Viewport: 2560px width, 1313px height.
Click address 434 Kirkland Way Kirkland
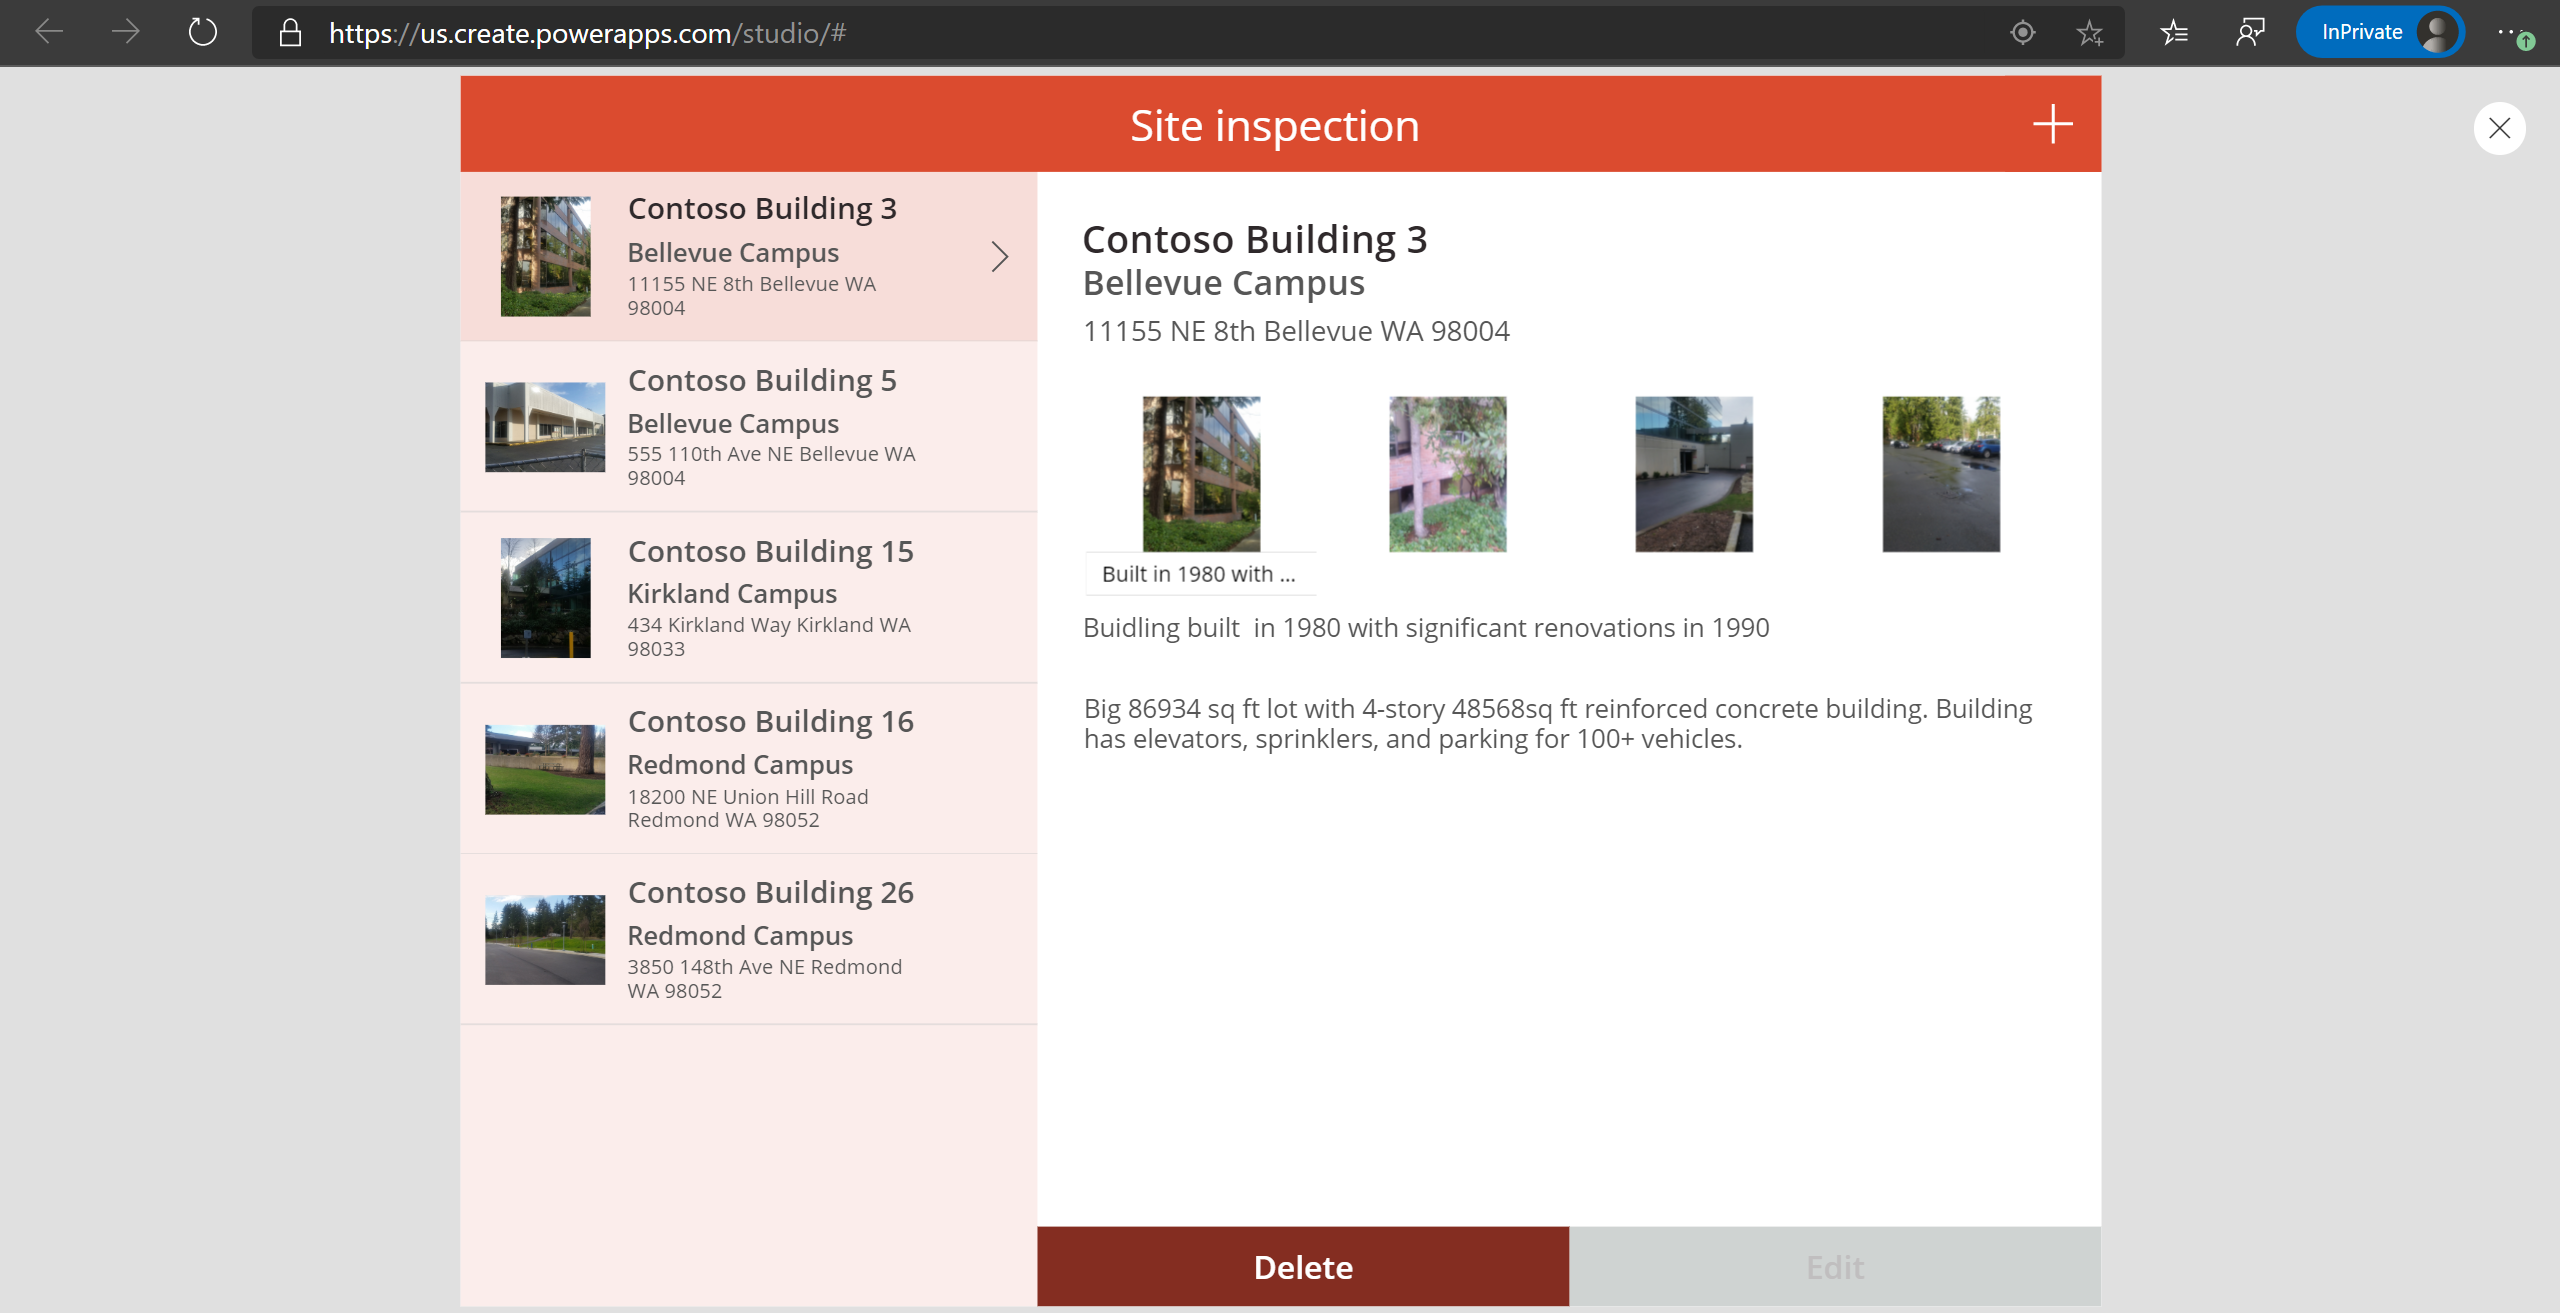[x=769, y=637]
